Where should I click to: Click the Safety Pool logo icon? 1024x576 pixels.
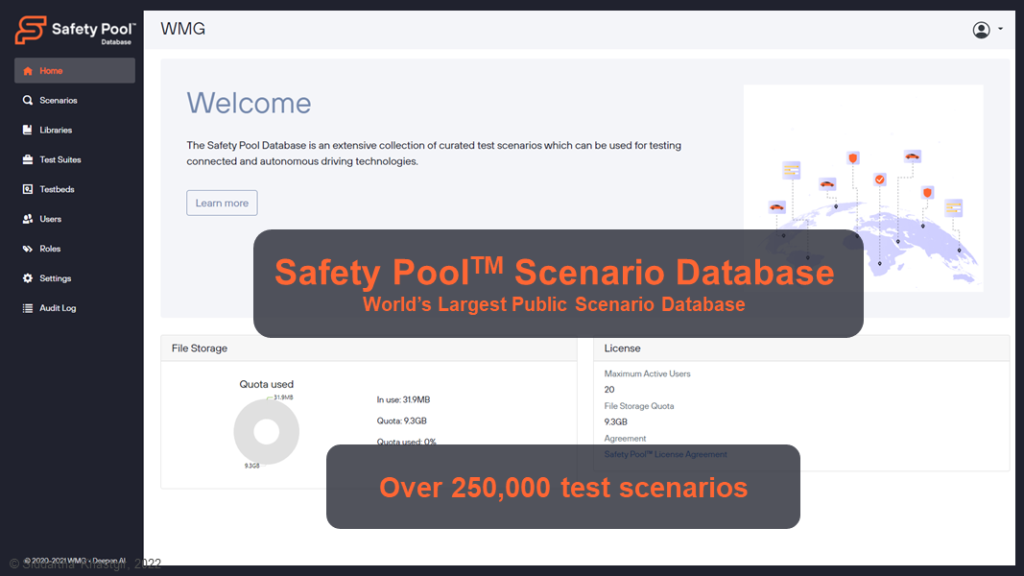pyautogui.click(x=31, y=30)
